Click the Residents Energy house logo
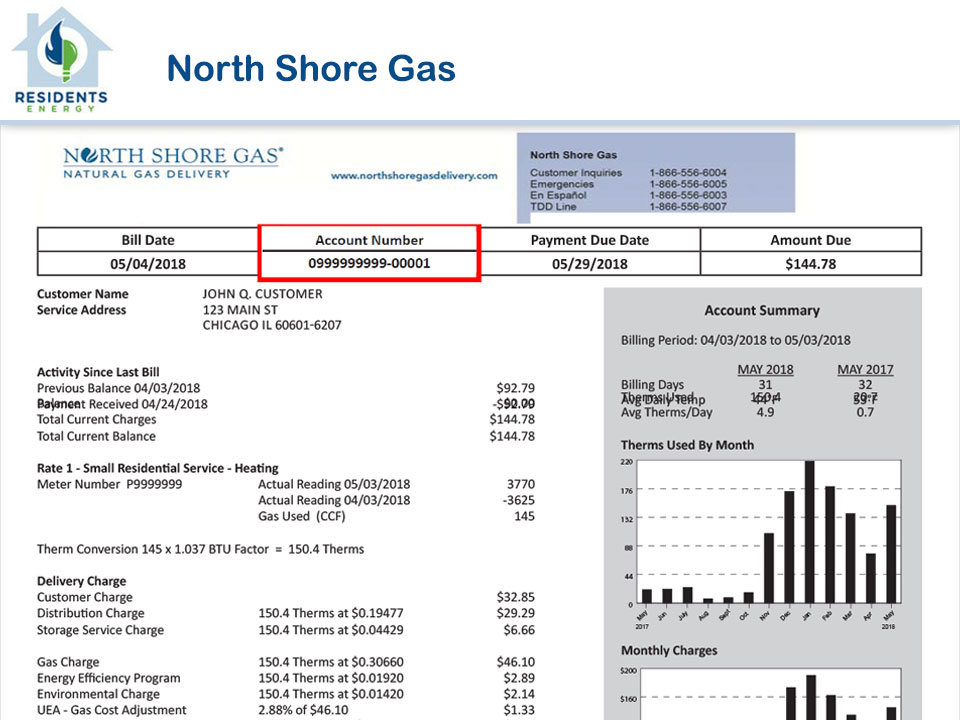This screenshot has width=960, height=720. tap(60, 60)
